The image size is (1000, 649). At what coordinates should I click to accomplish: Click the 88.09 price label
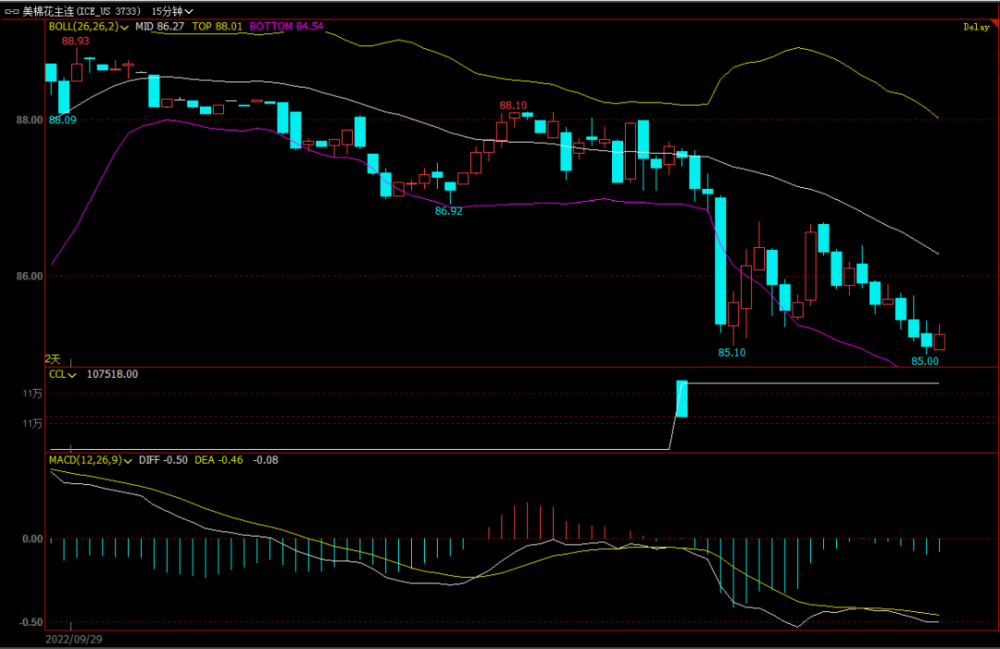[x=62, y=120]
